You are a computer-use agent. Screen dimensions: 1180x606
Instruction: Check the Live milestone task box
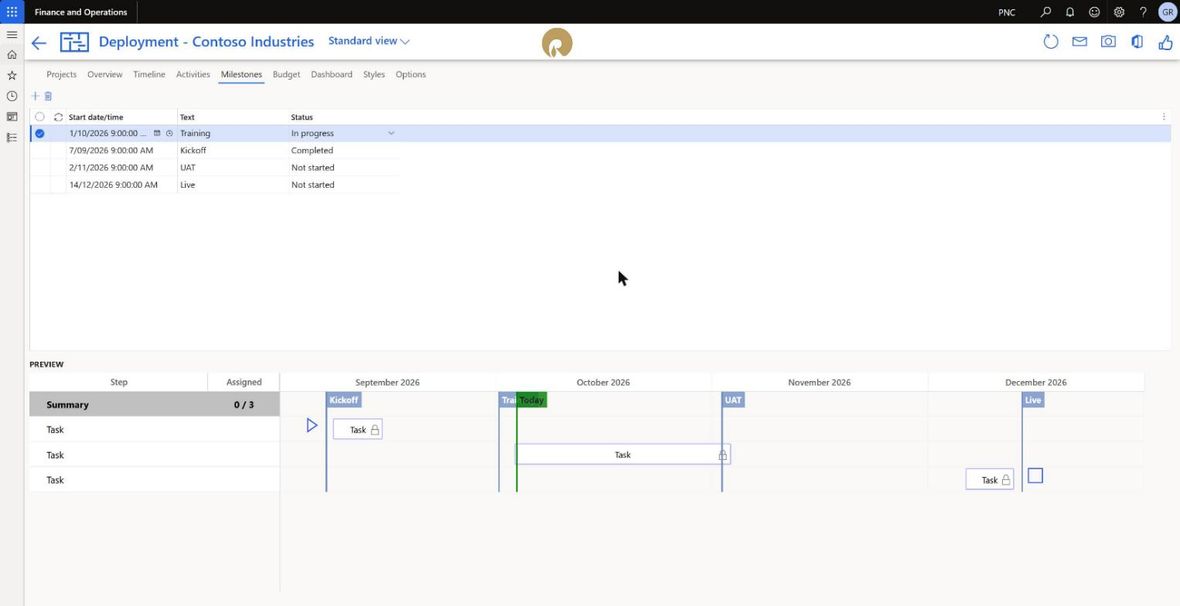tap(1036, 476)
